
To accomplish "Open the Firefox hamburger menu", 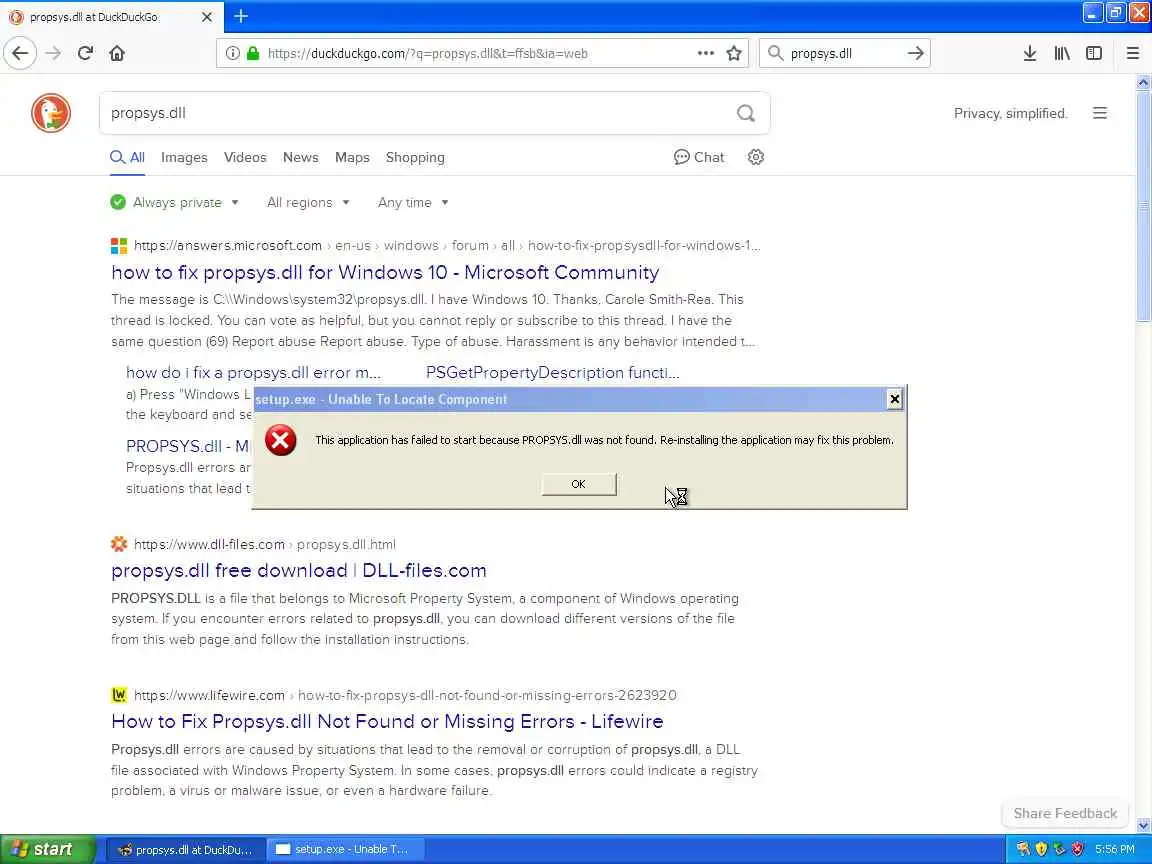I will pos(1132,53).
